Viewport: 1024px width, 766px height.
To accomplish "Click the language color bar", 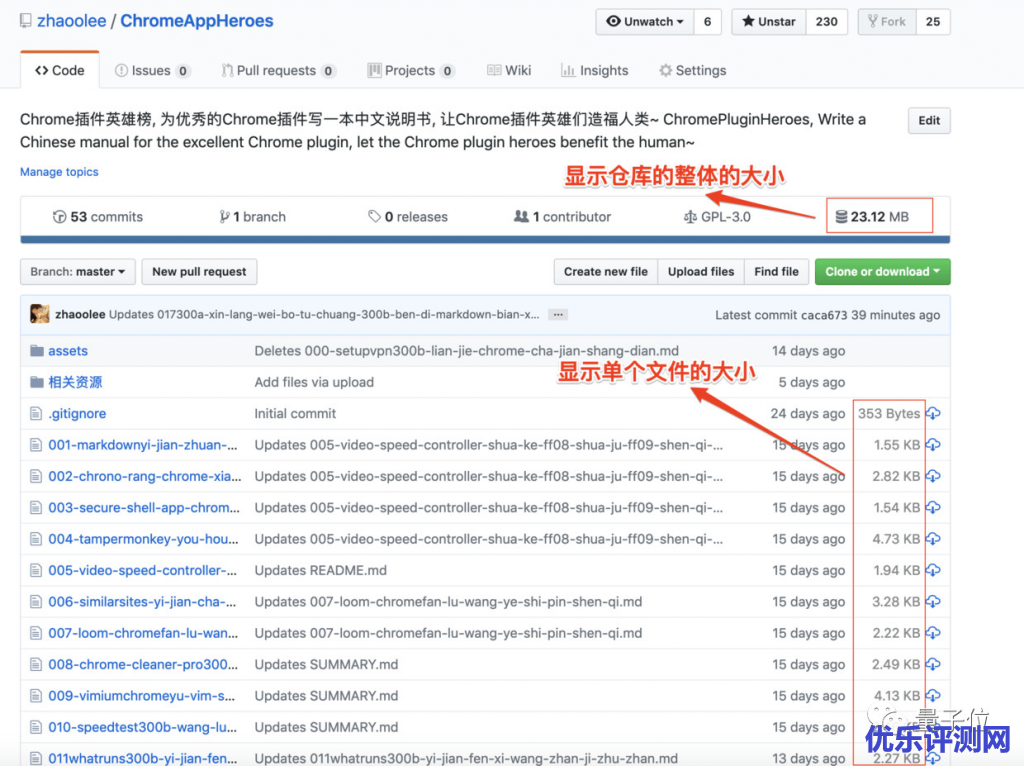I will (x=485, y=240).
